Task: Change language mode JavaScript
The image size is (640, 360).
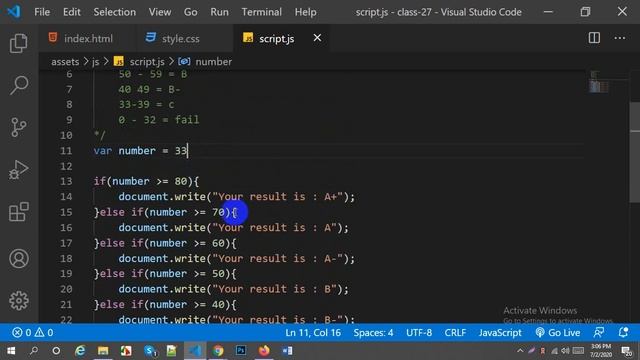Action: click(x=500, y=332)
